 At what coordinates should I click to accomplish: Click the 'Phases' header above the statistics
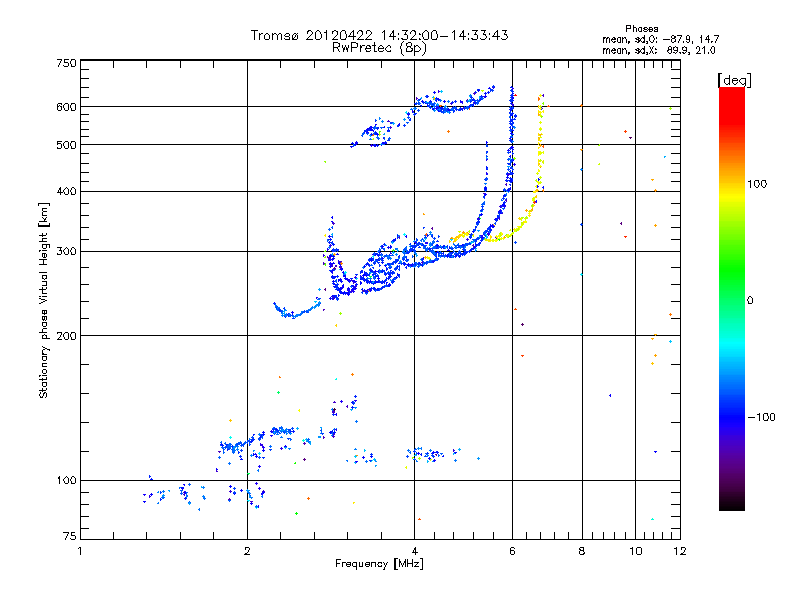click(x=641, y=29)
